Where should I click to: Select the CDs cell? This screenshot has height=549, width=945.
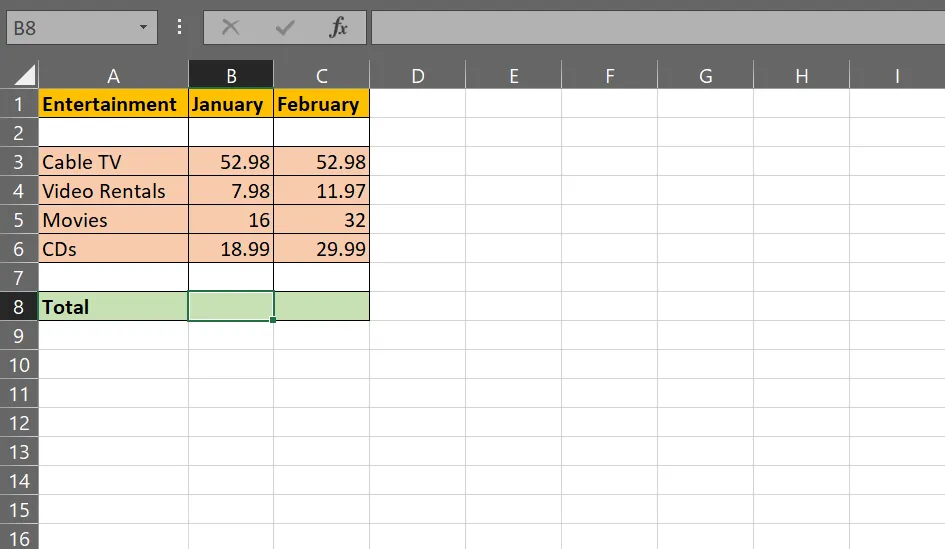pos(113,248)
